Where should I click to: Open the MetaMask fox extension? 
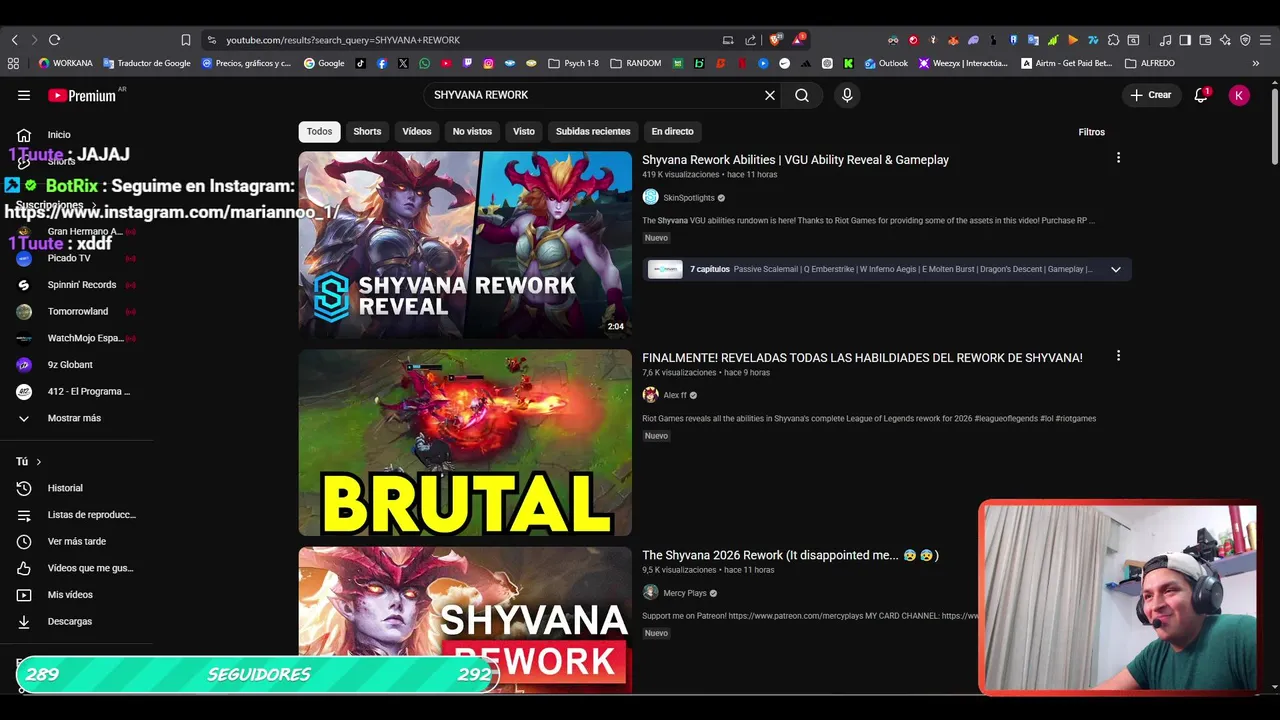click(953, 40)
